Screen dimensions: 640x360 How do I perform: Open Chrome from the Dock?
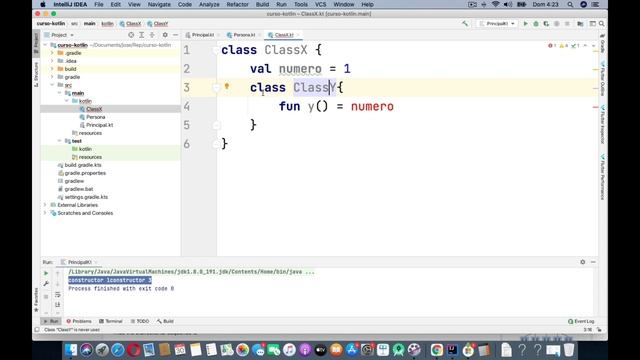click(x=437, y=350)
